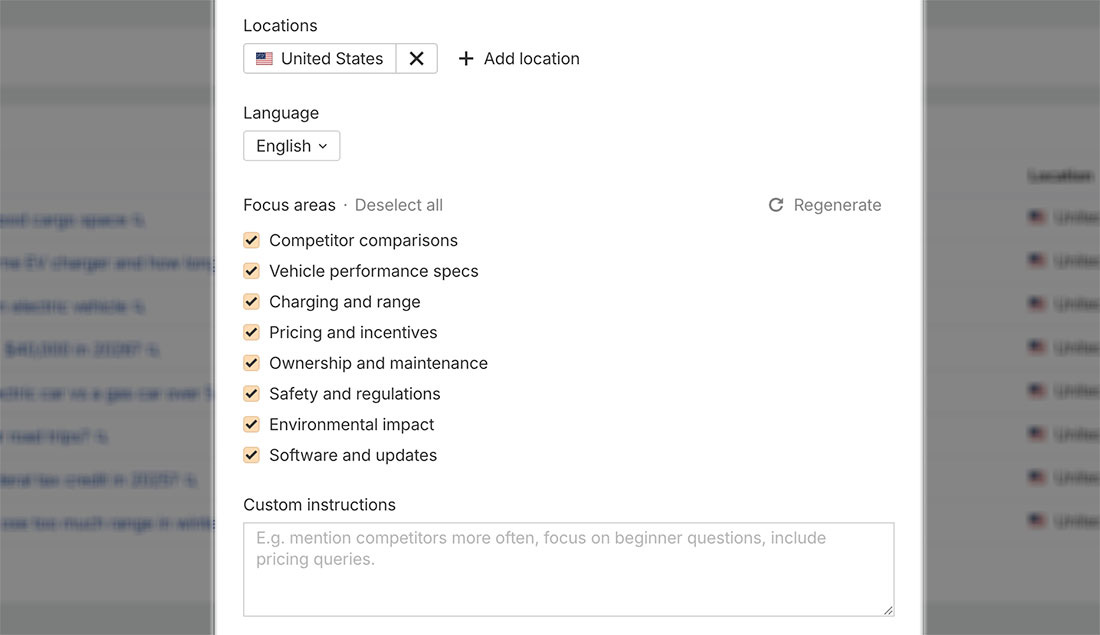Screen dimensions: 1100x635
Task: Click the plus icon to add location
Action: [466, 59]
